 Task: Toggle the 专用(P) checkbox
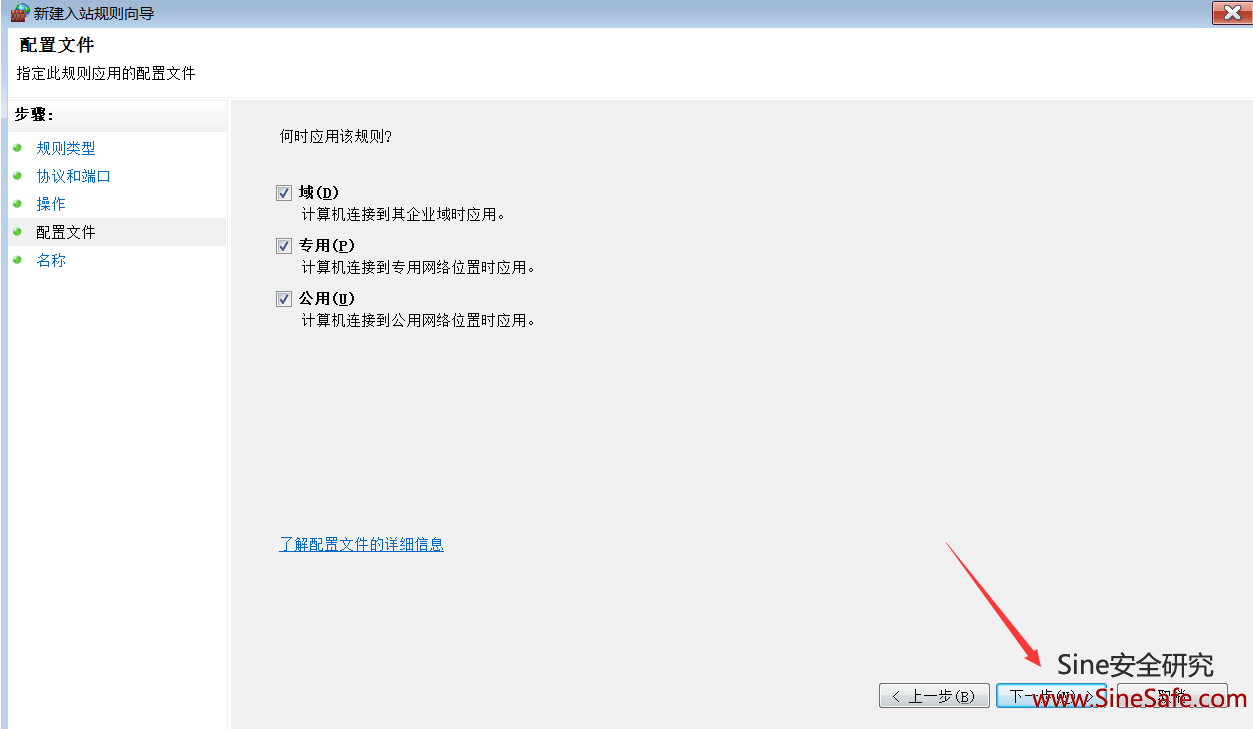285,246
